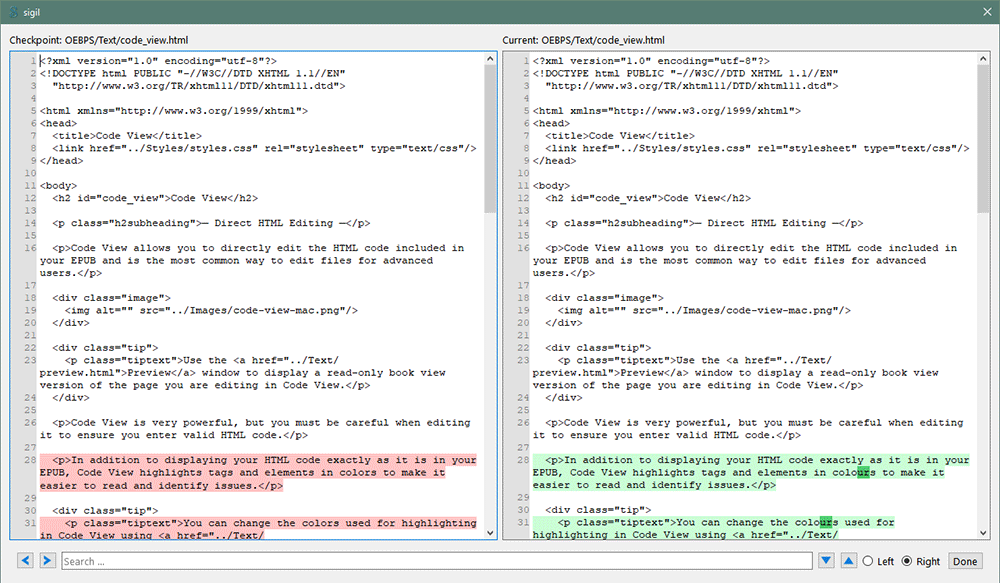The height and width of the screenshot is (583, 1000).
Task: Click the 'Checkpoint: OEBPS/Text/code_view.html' label
Action: pyautogui.click(x=99, y=40)
